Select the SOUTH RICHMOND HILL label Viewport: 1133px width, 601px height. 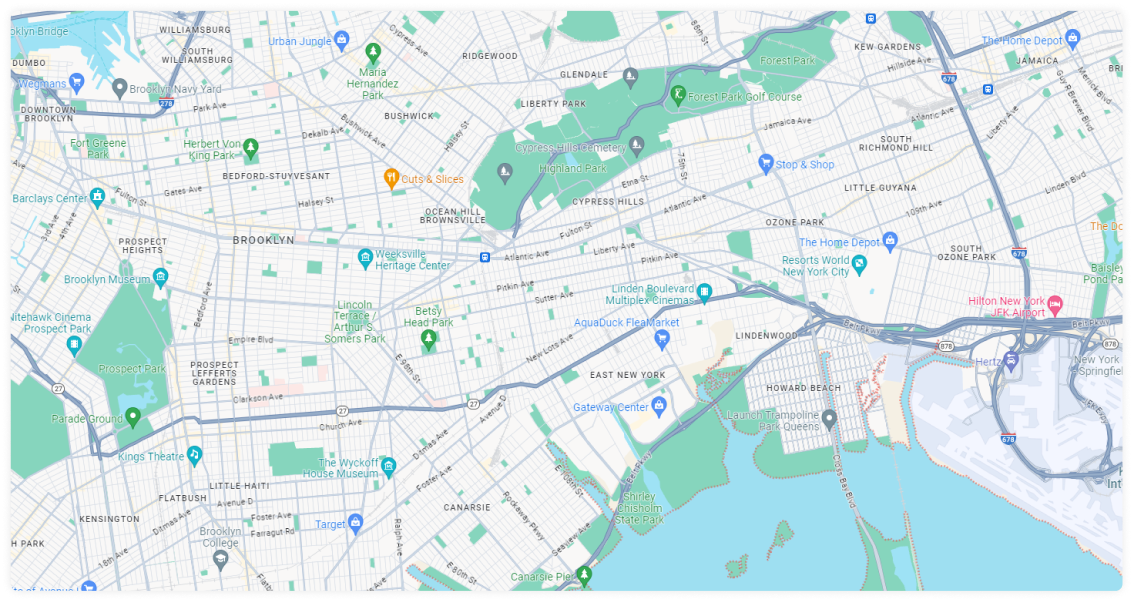(x=896, y=143)
